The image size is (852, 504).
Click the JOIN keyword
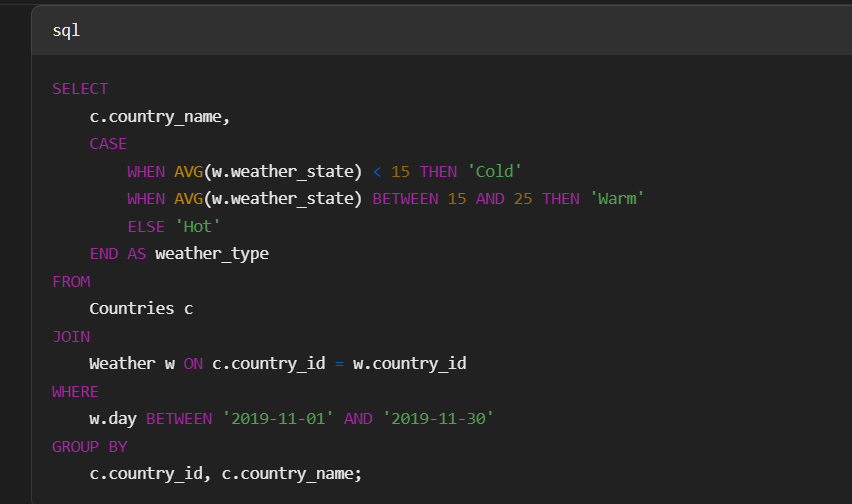coord(71,337)
